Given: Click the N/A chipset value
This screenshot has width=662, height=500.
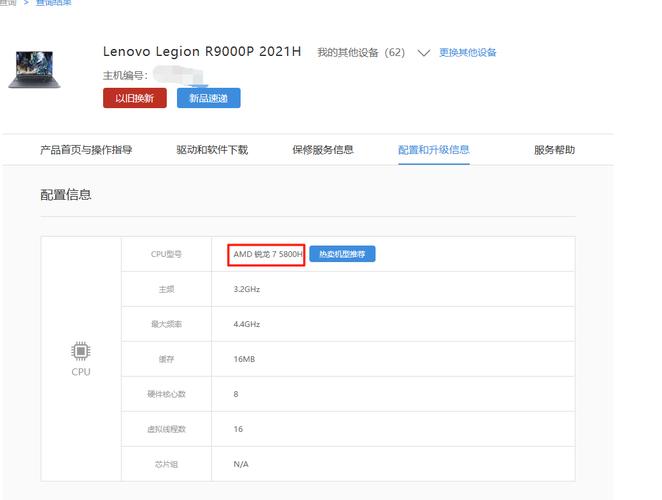Looking at the screenshot, I should click(241, 464).
